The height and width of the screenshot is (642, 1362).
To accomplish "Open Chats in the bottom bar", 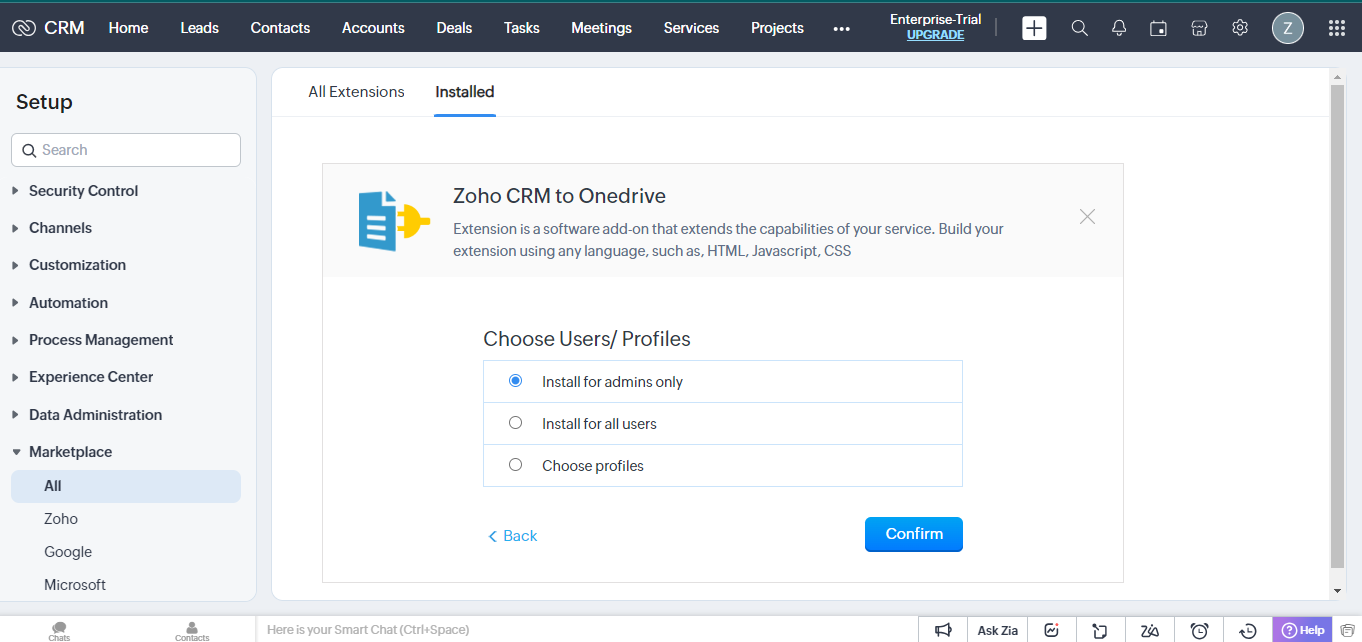I will pyautogui.click(x=60, y=631).
